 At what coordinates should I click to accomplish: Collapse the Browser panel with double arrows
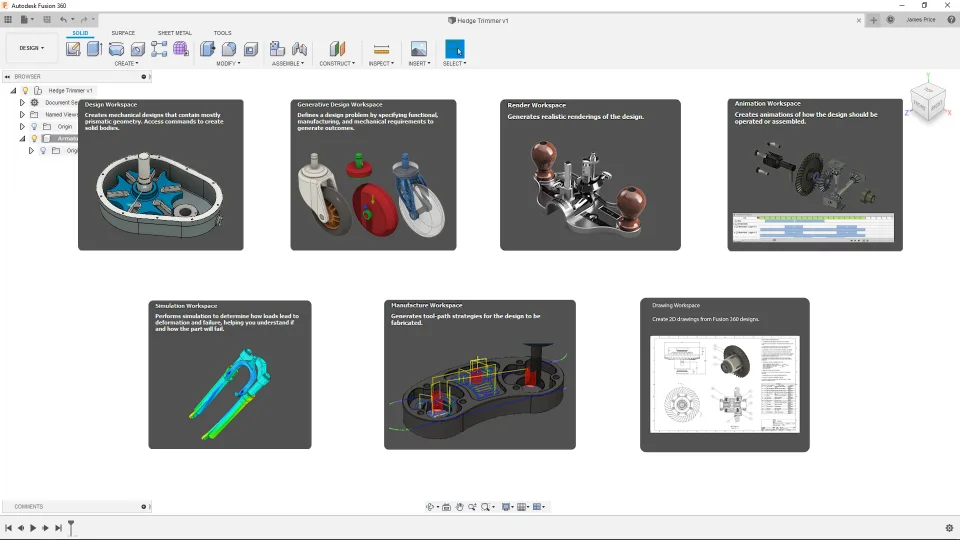(x=7, y=77)
